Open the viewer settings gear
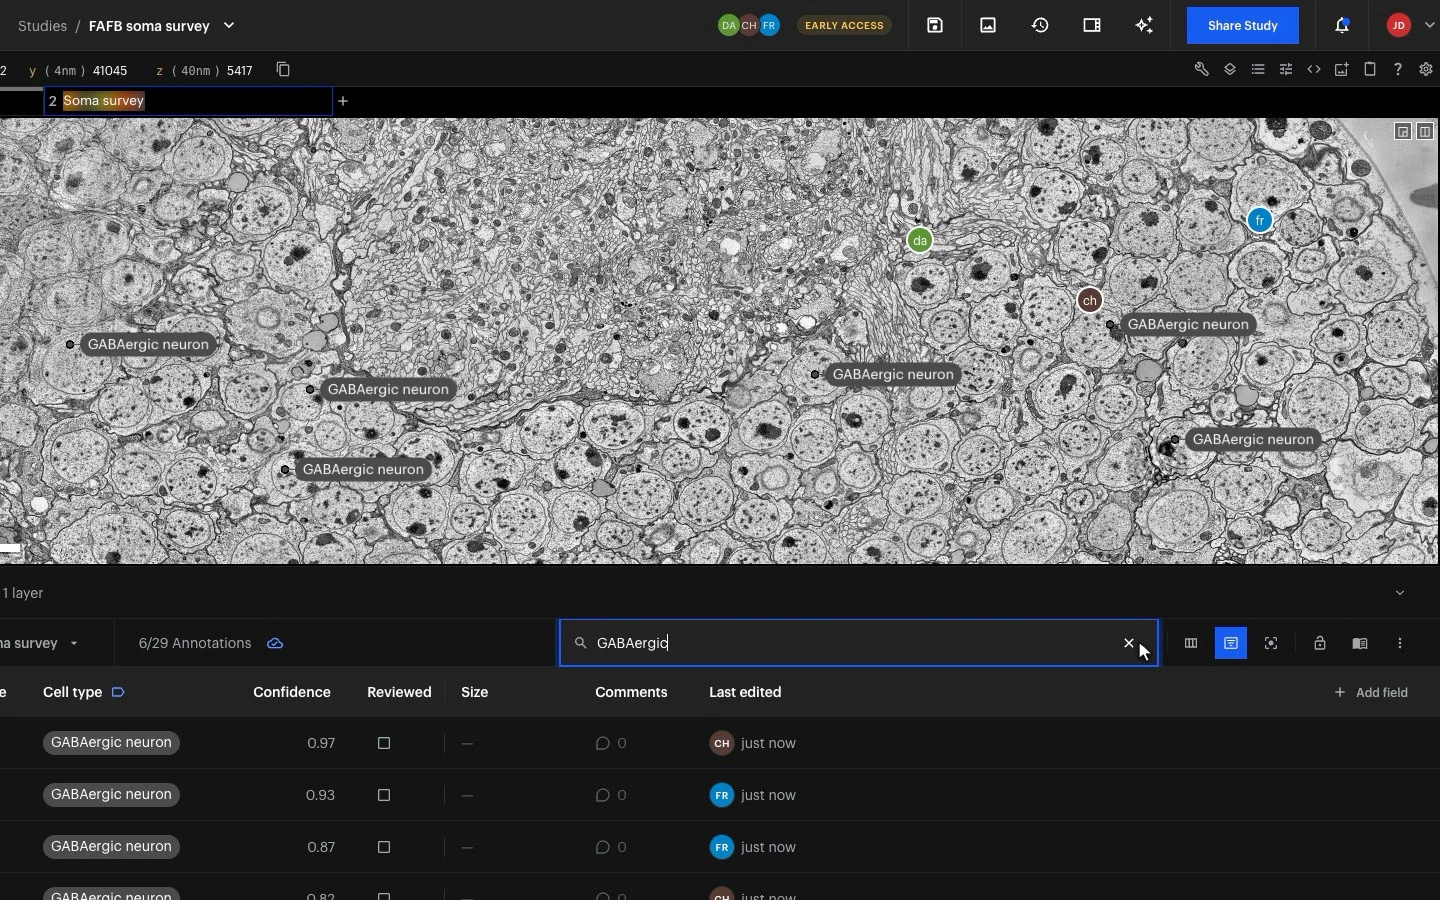Viewport: 1440px width, 900px height. tap(1426, 69)
